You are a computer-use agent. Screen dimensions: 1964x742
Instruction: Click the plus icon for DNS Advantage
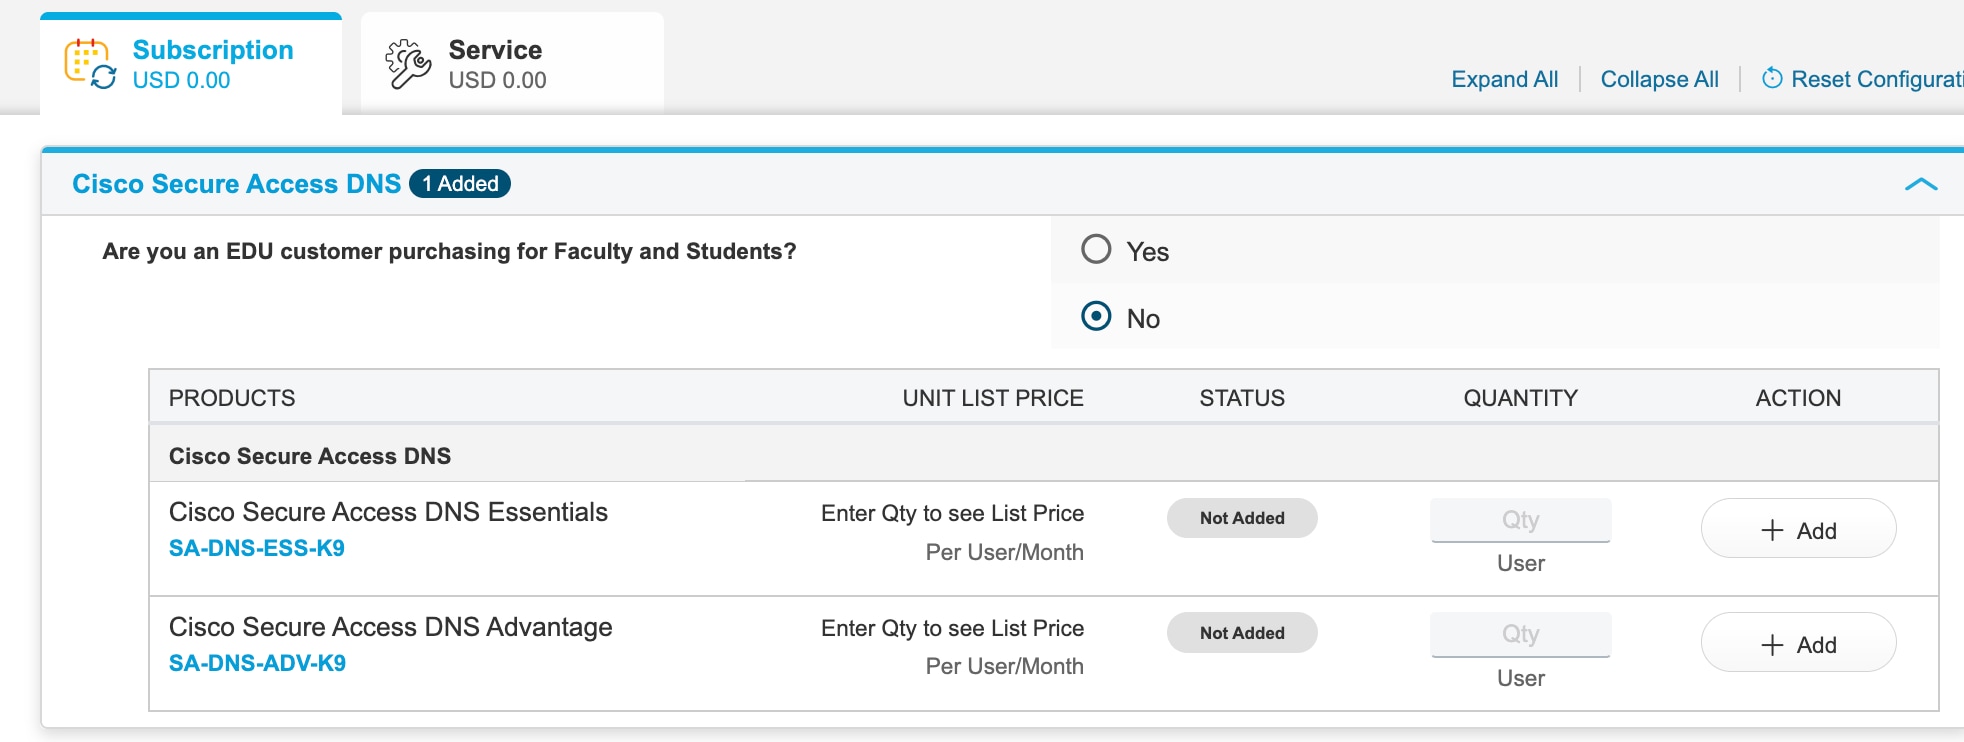pyautogui.click(x=1772, y=645)
